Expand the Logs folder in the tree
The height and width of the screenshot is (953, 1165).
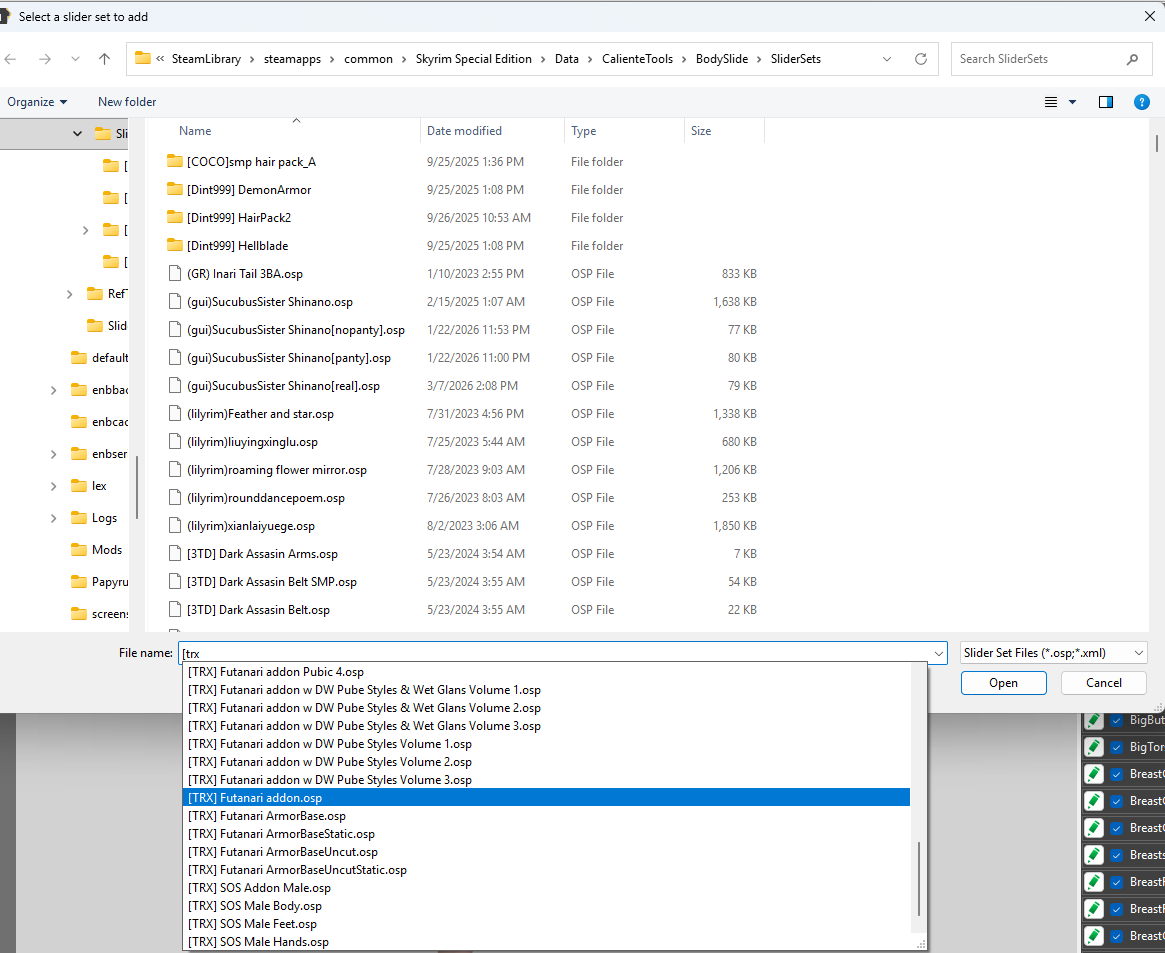(53, 518)
